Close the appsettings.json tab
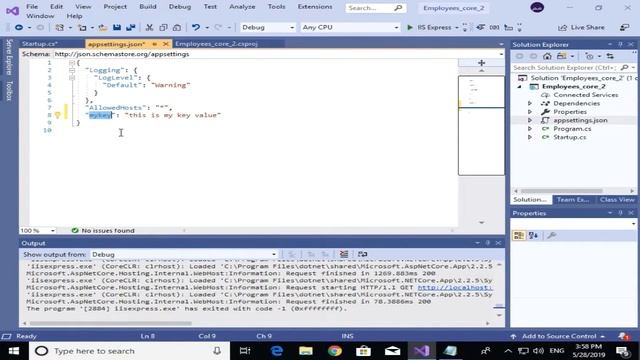Image resolution: width=640 pixels, height=360 pixels. pos(165,44)
